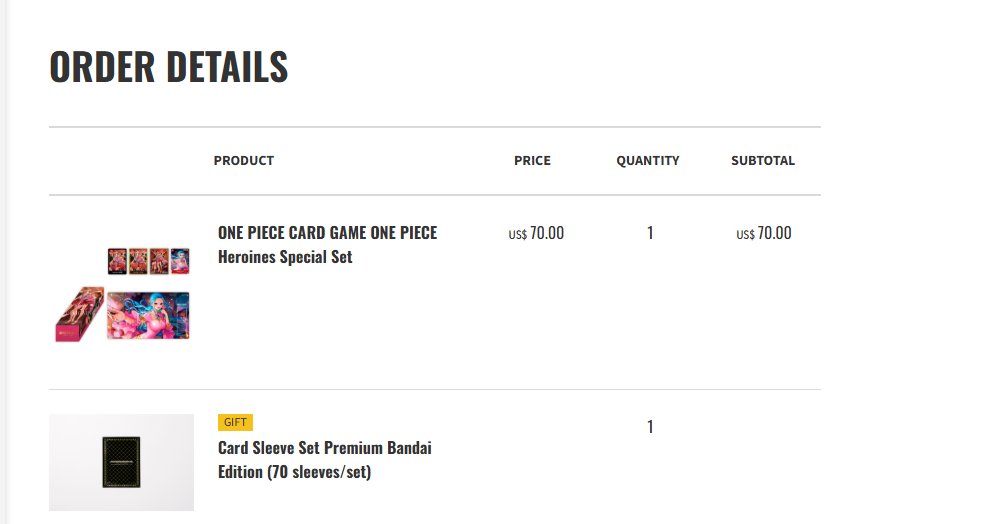Click the SUBTOTAL column header
The image size is (990, 524).
pyautogui.click(x=763, y=160)
